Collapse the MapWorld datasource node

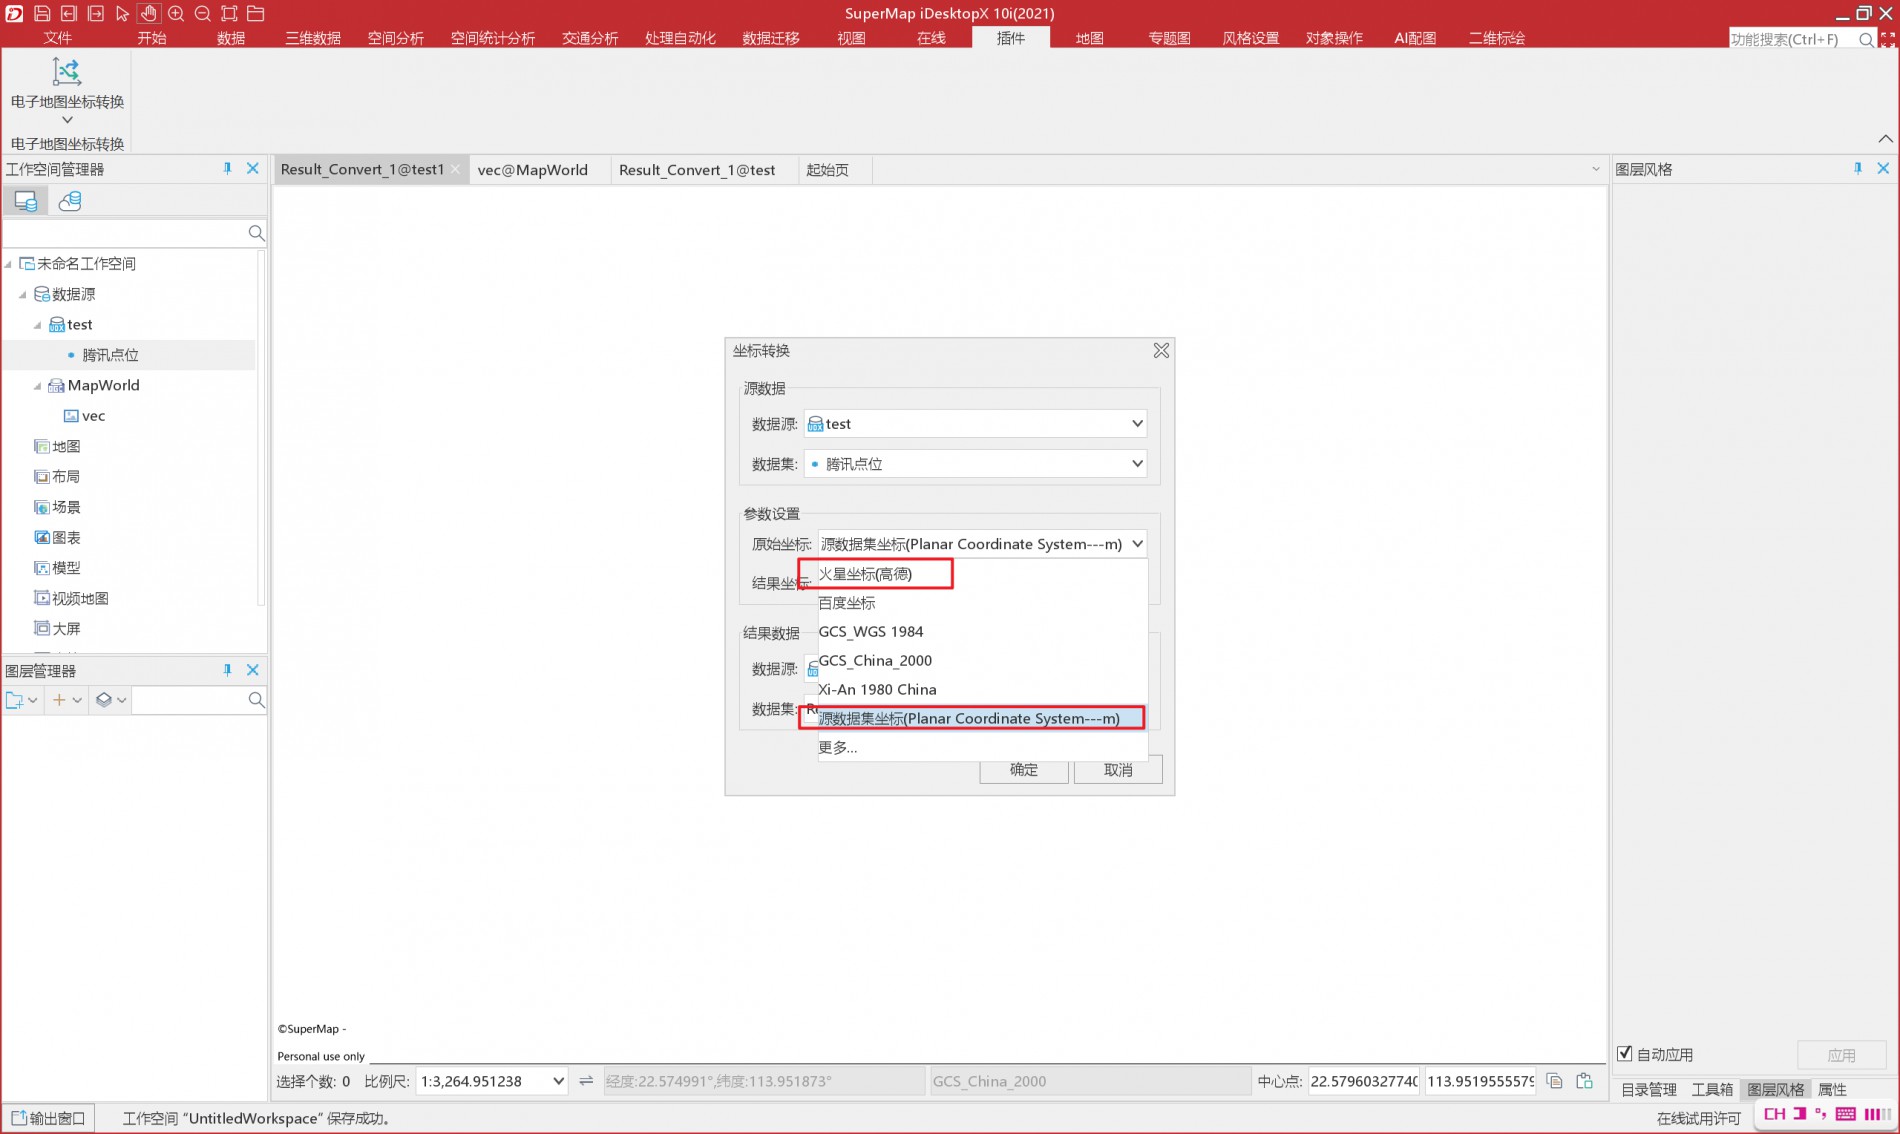pyautogui.click(x=38, y=386)
